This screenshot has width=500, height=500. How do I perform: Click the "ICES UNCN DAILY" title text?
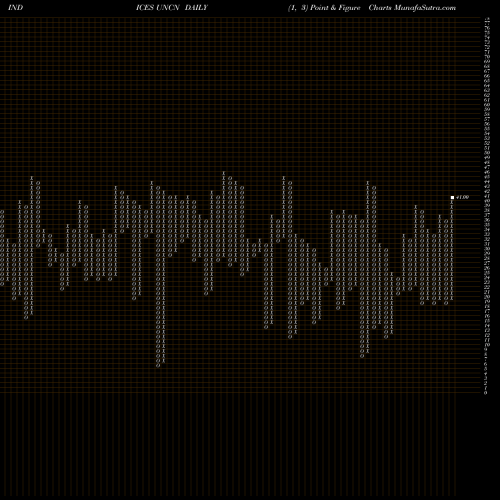click(x=172, y=8)
